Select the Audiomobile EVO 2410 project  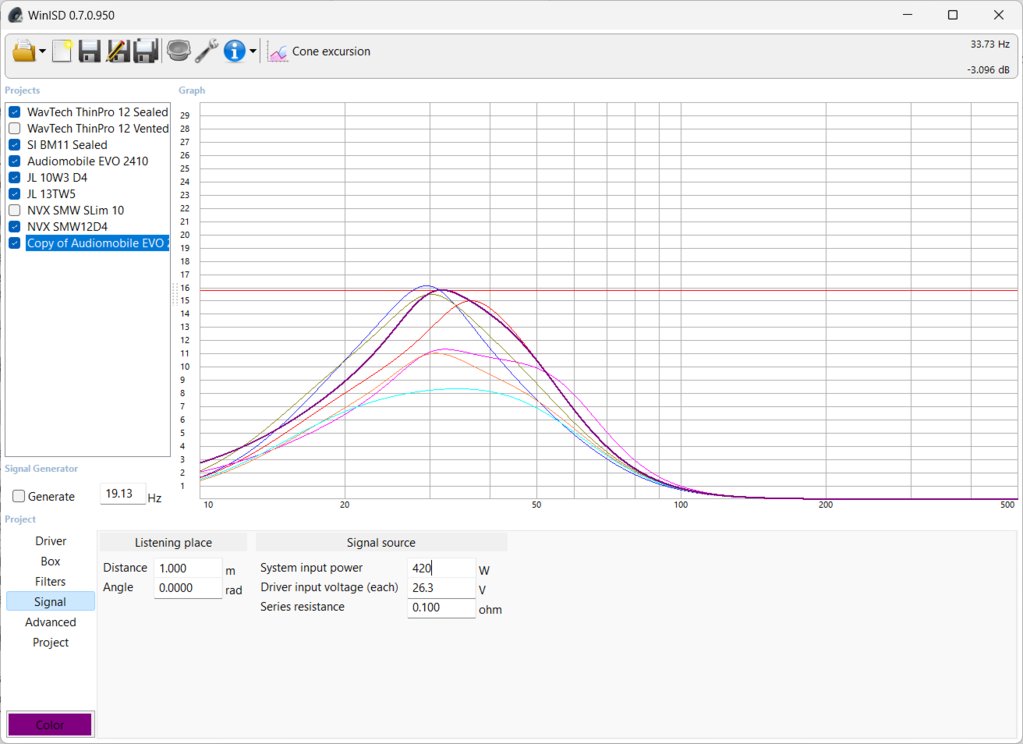point(87,161)
